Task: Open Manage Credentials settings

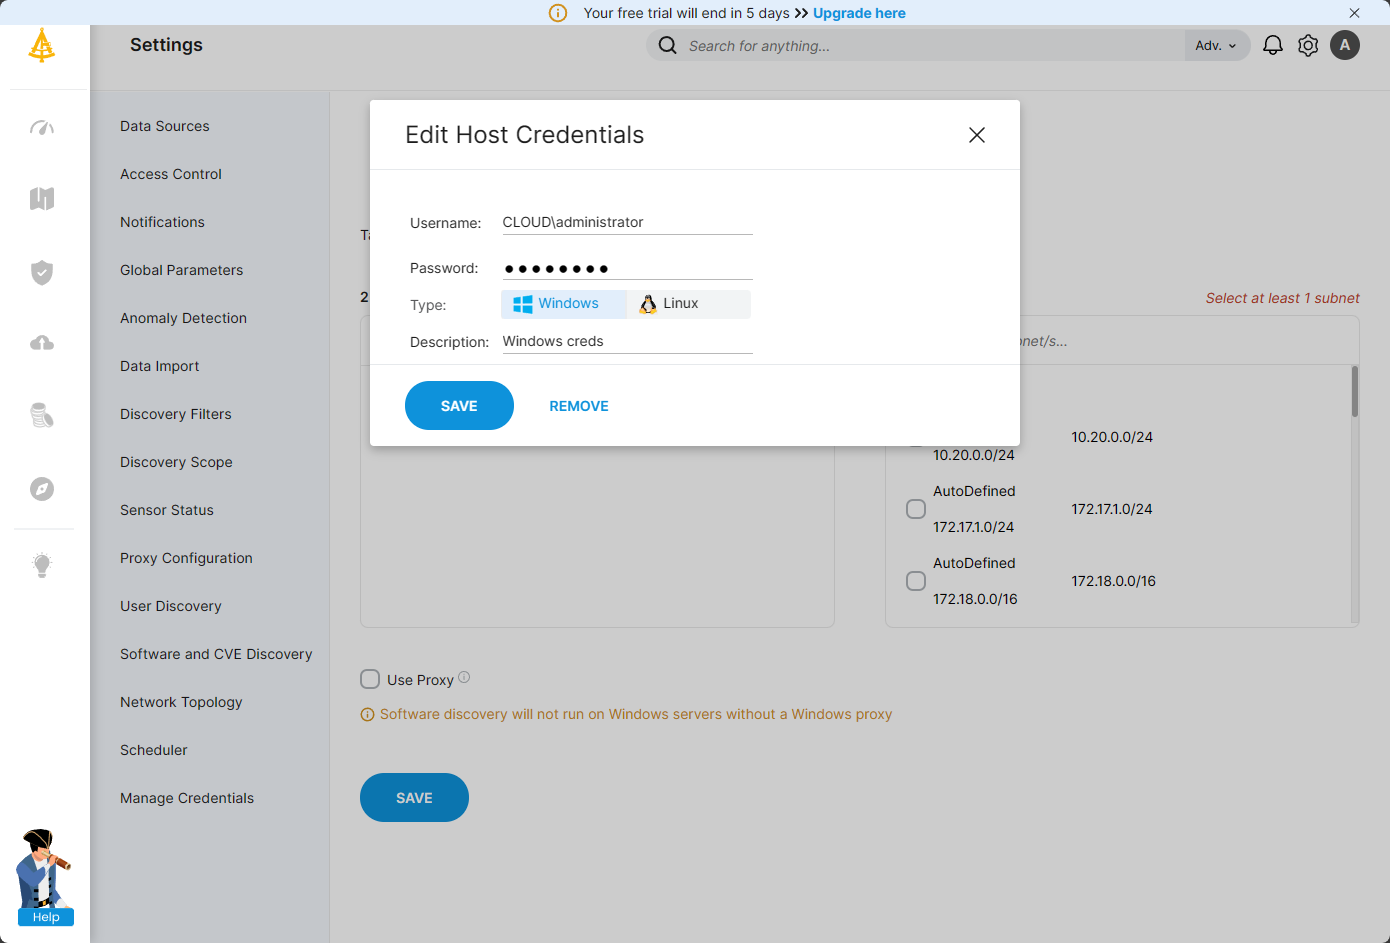Action: click(x=187, y=798)
